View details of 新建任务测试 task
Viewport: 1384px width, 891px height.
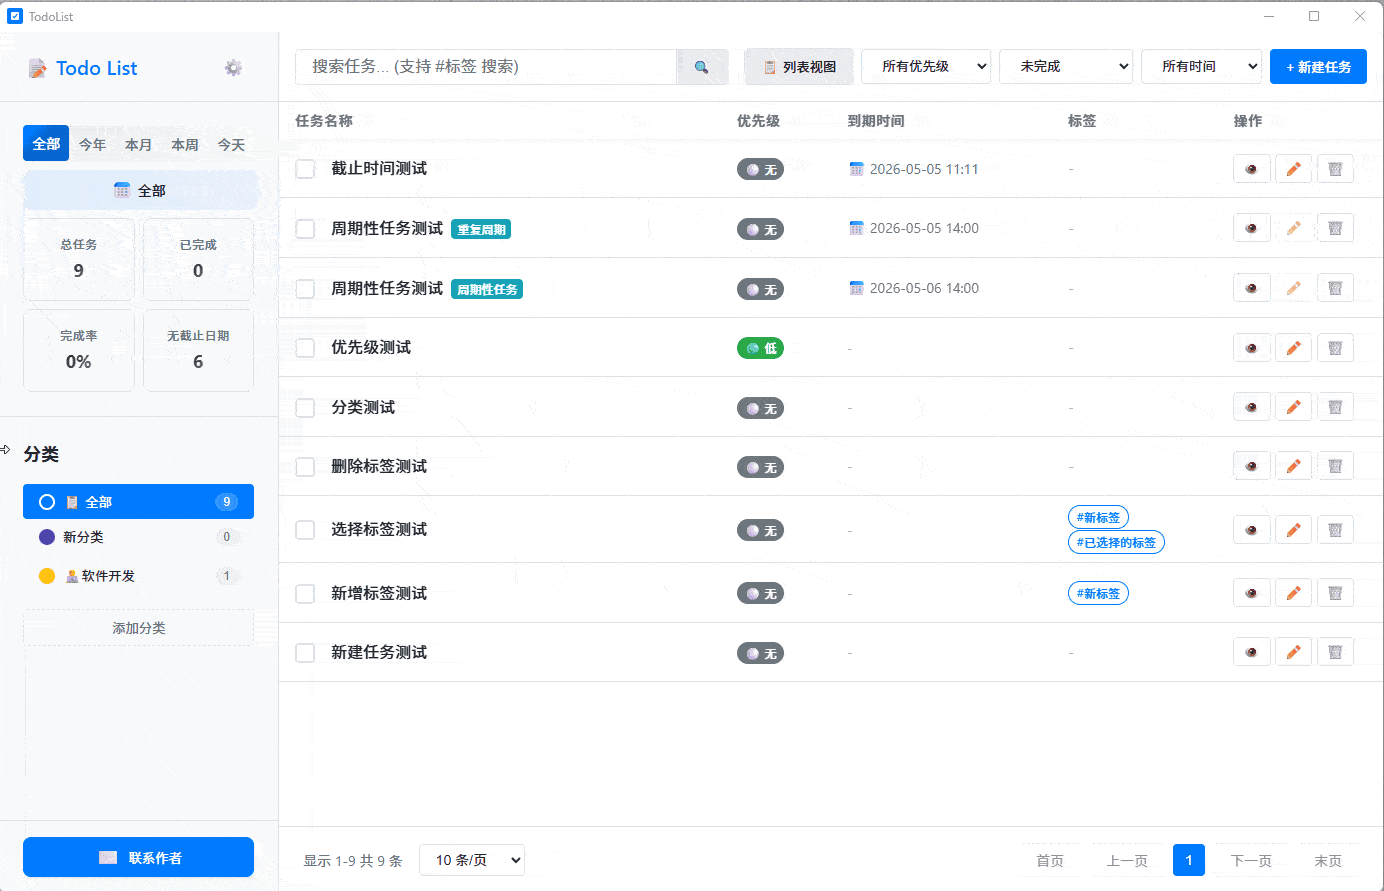[1251, 652]
